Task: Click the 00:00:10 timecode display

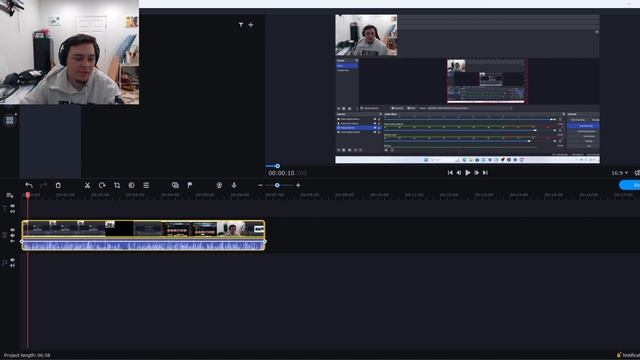Action: pos(281,173)
